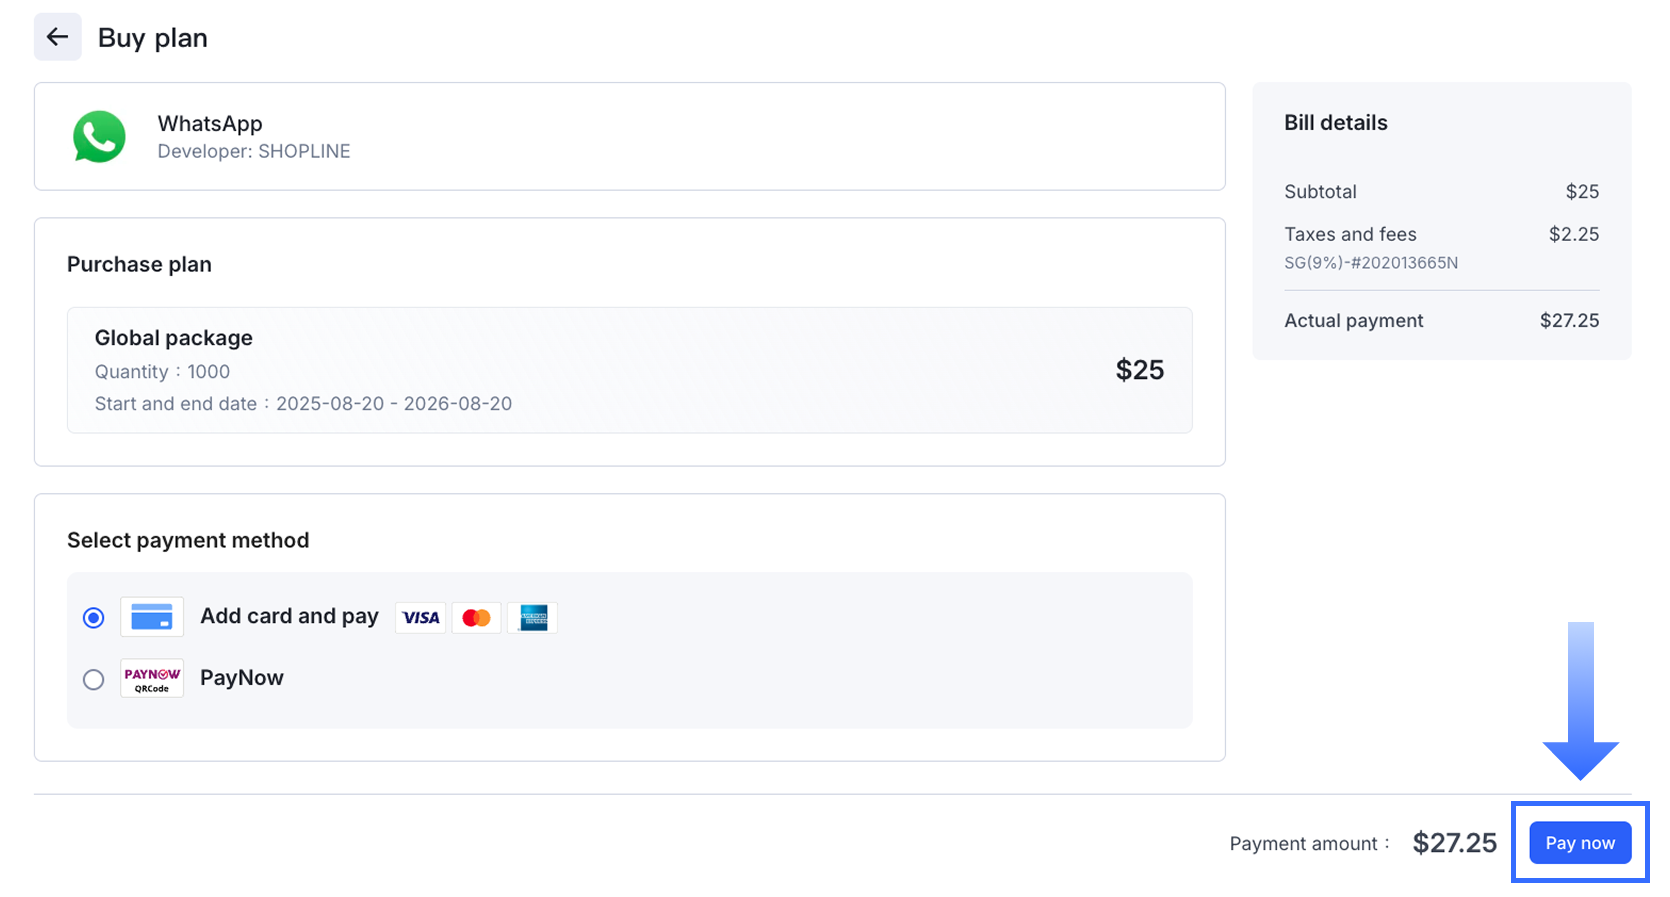Click the blue credit card icon
This screenshot has height=897, width=1670.
point(152,617)
